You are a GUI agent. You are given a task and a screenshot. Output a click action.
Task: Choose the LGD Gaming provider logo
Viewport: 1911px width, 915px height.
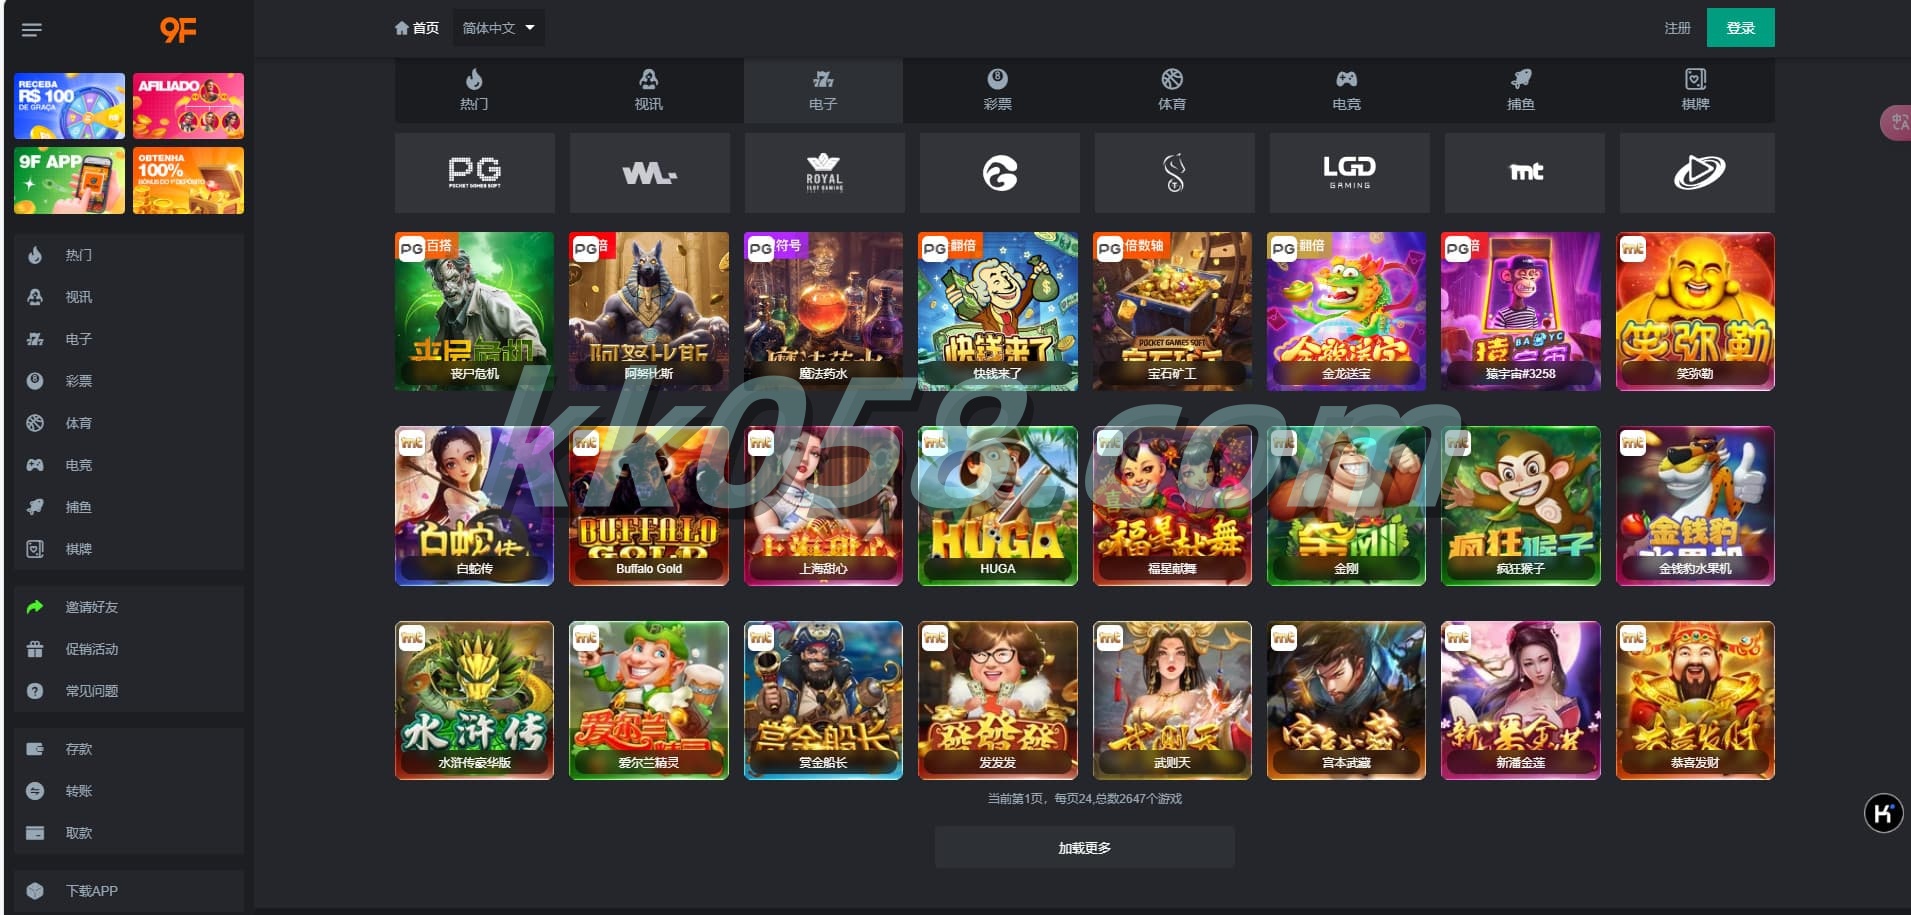[1349, 172]
